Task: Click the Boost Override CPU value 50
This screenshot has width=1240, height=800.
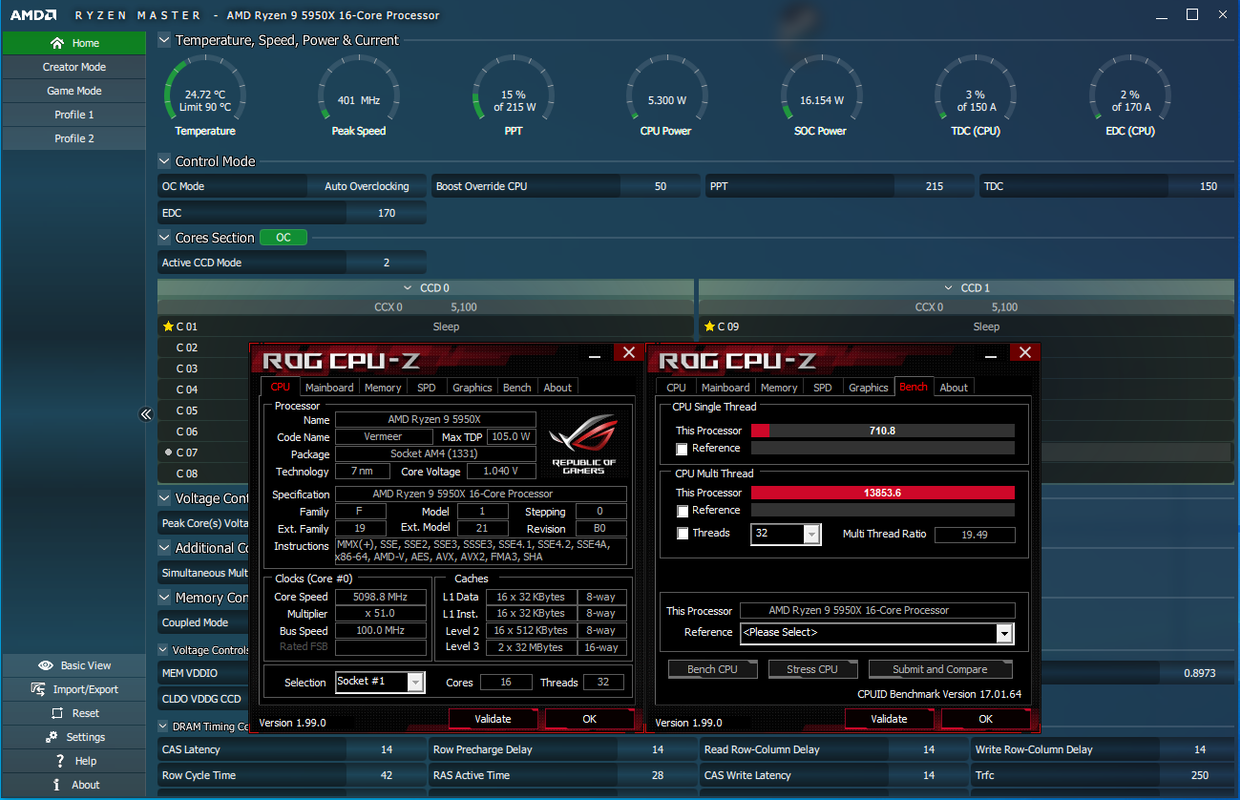Action: click(661, 186)
